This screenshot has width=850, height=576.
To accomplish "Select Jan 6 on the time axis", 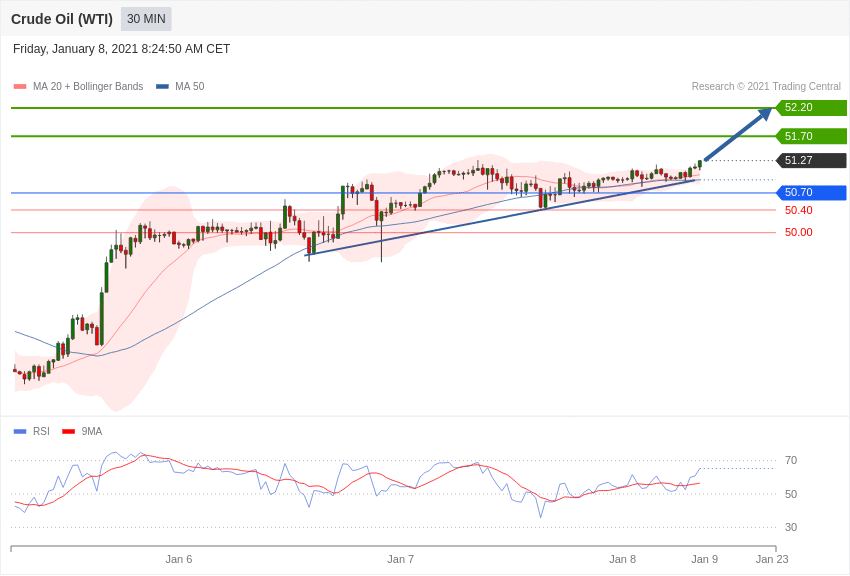I will (179, 559).
